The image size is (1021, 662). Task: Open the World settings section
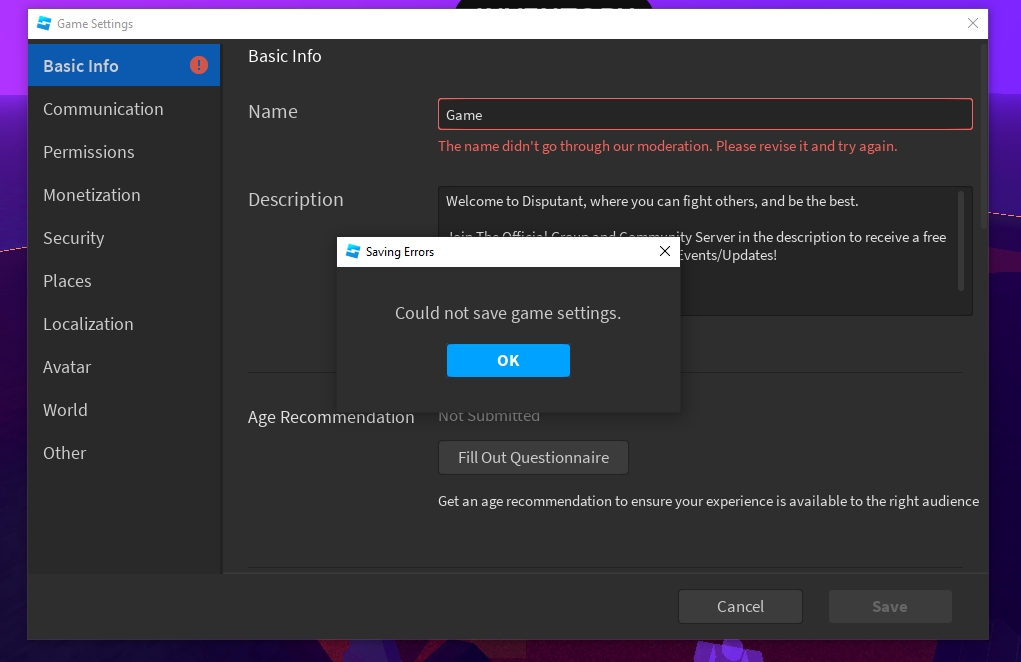pos(65,410)
